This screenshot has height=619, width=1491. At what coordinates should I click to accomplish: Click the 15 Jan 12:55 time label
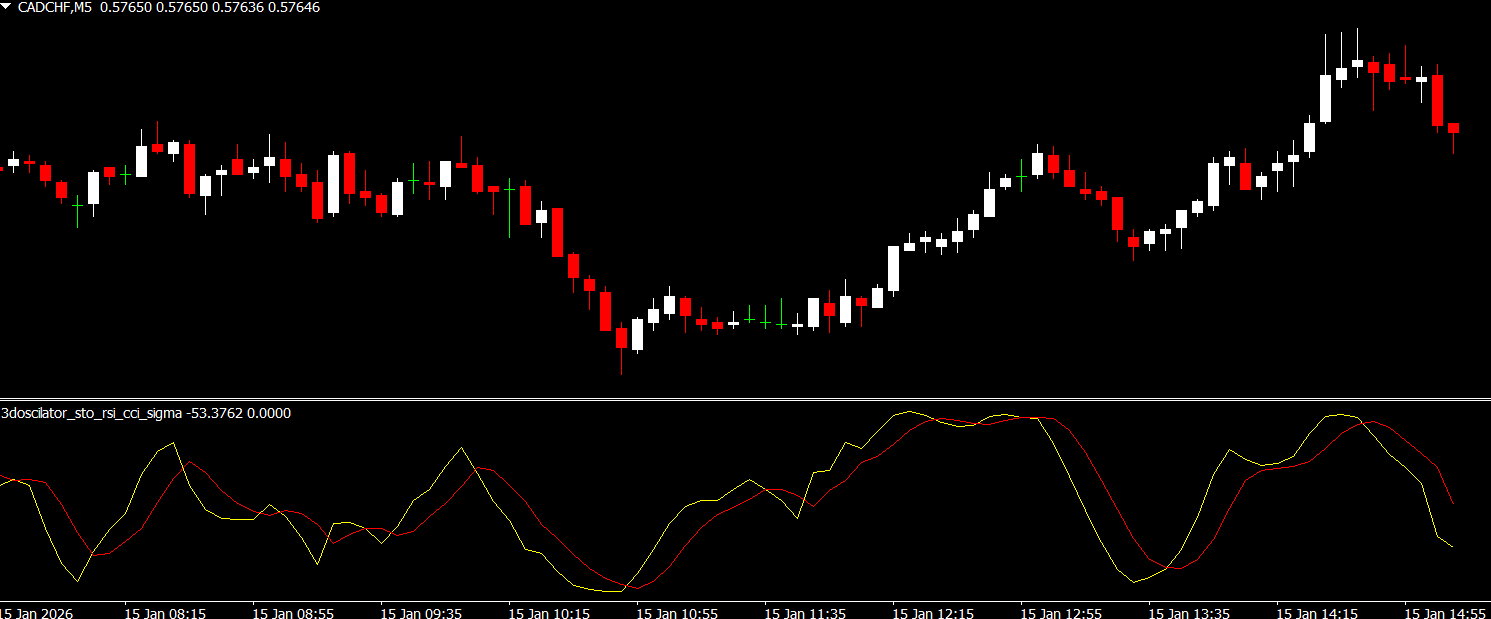pos(1061,611)
